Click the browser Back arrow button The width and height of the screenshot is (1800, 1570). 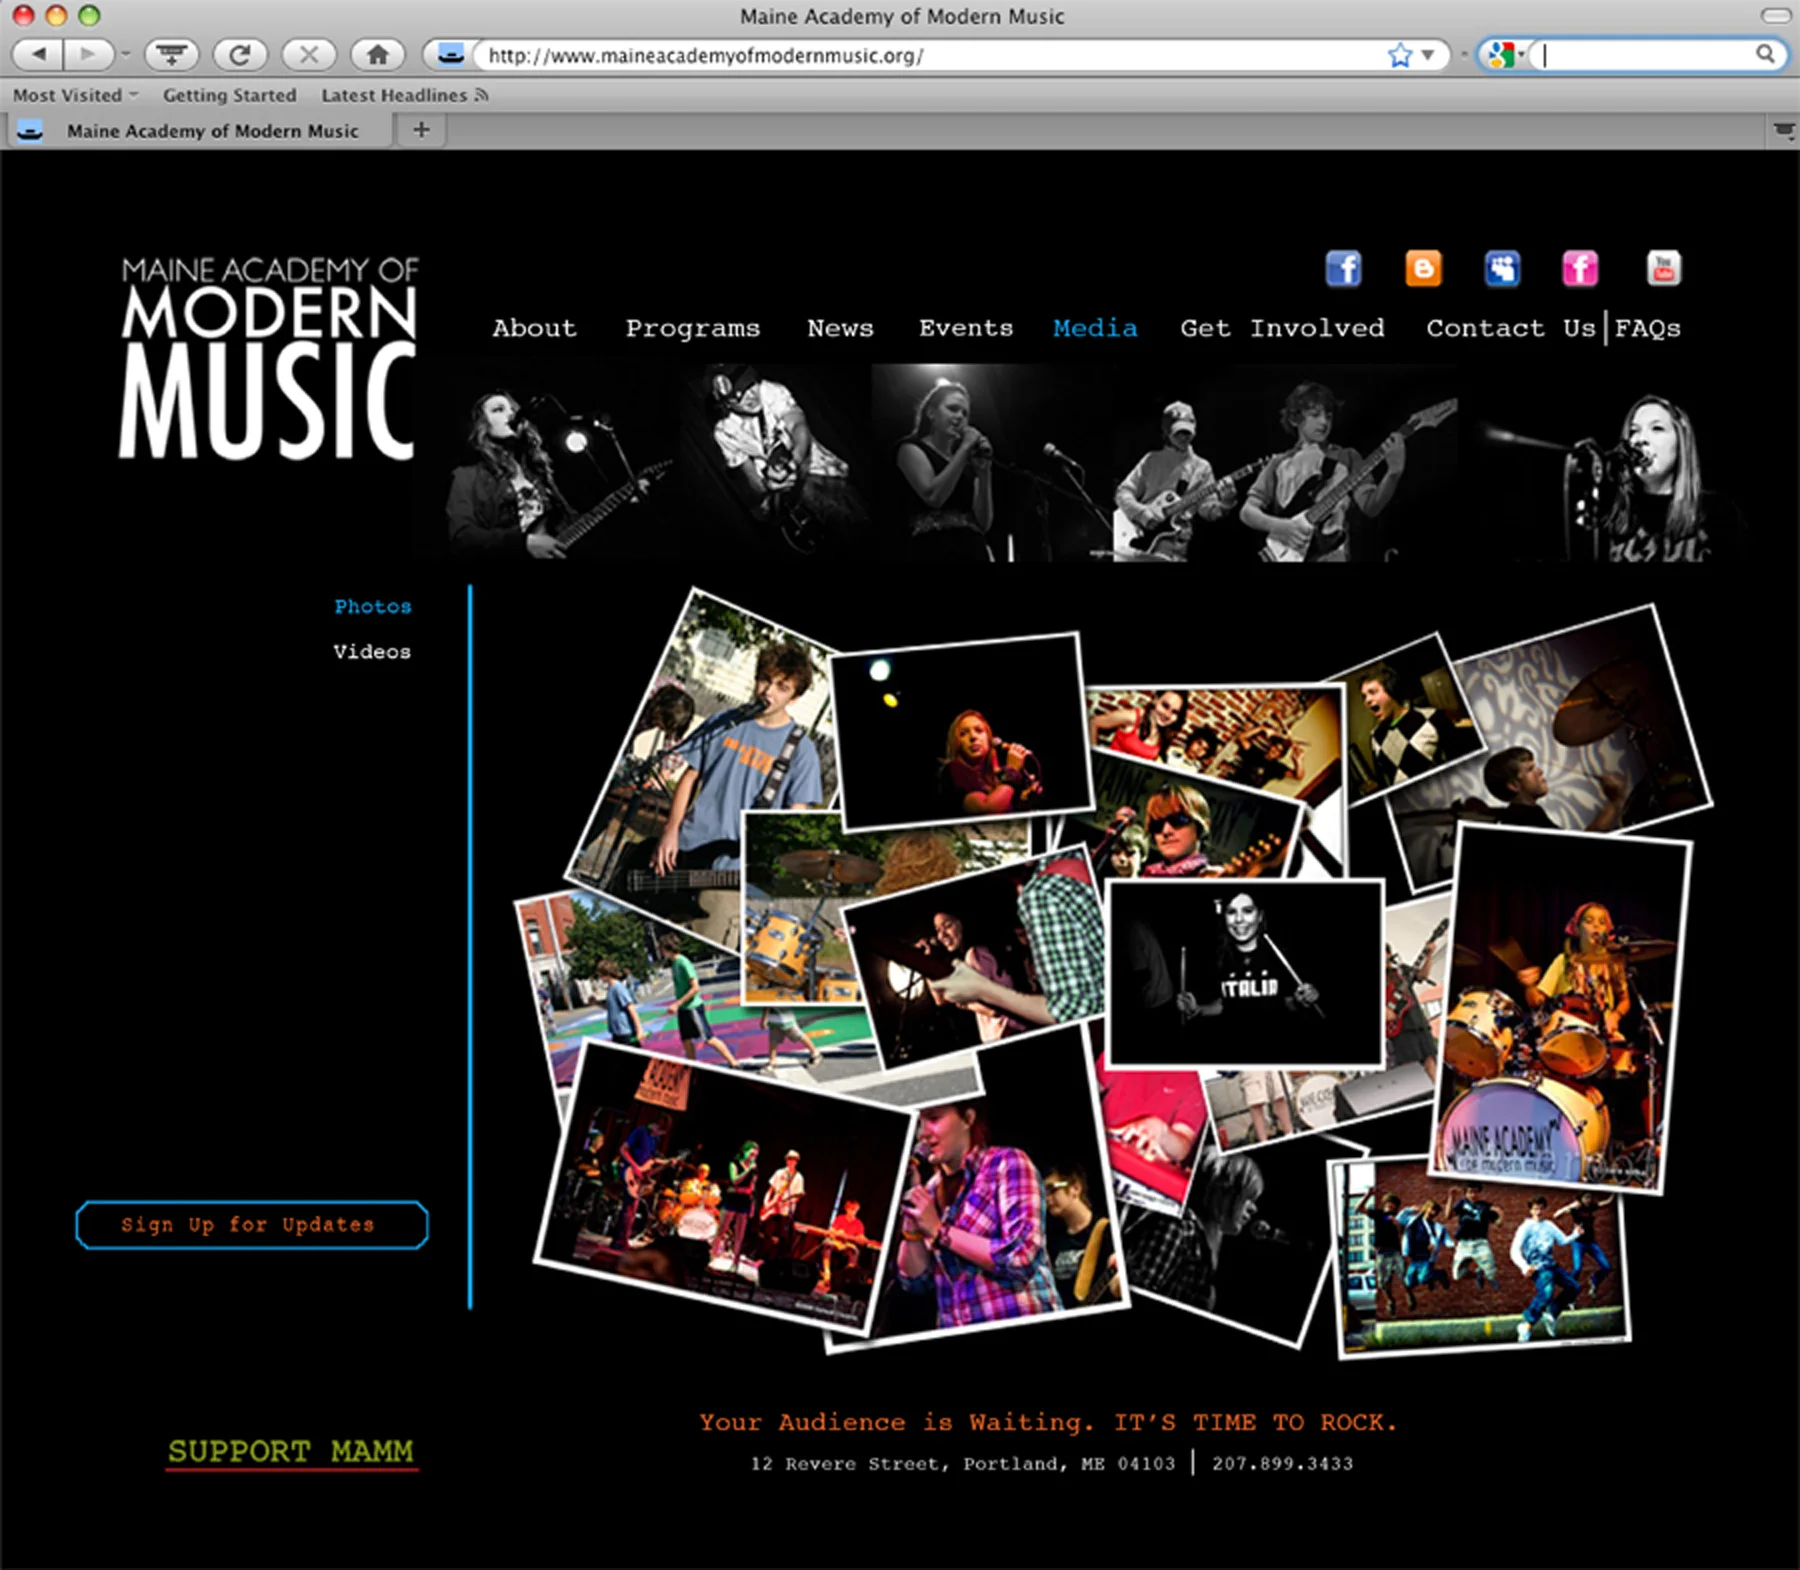(x=38, y=54)
